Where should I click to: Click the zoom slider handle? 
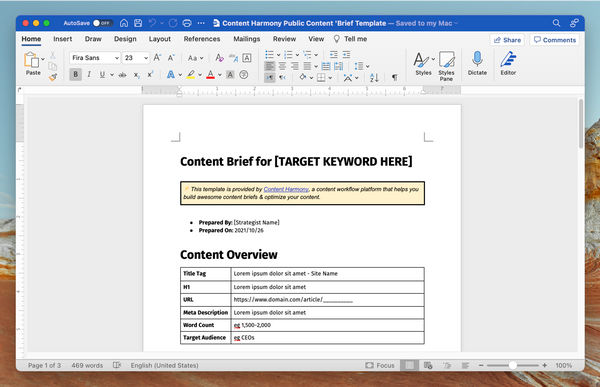click(512, 366)
